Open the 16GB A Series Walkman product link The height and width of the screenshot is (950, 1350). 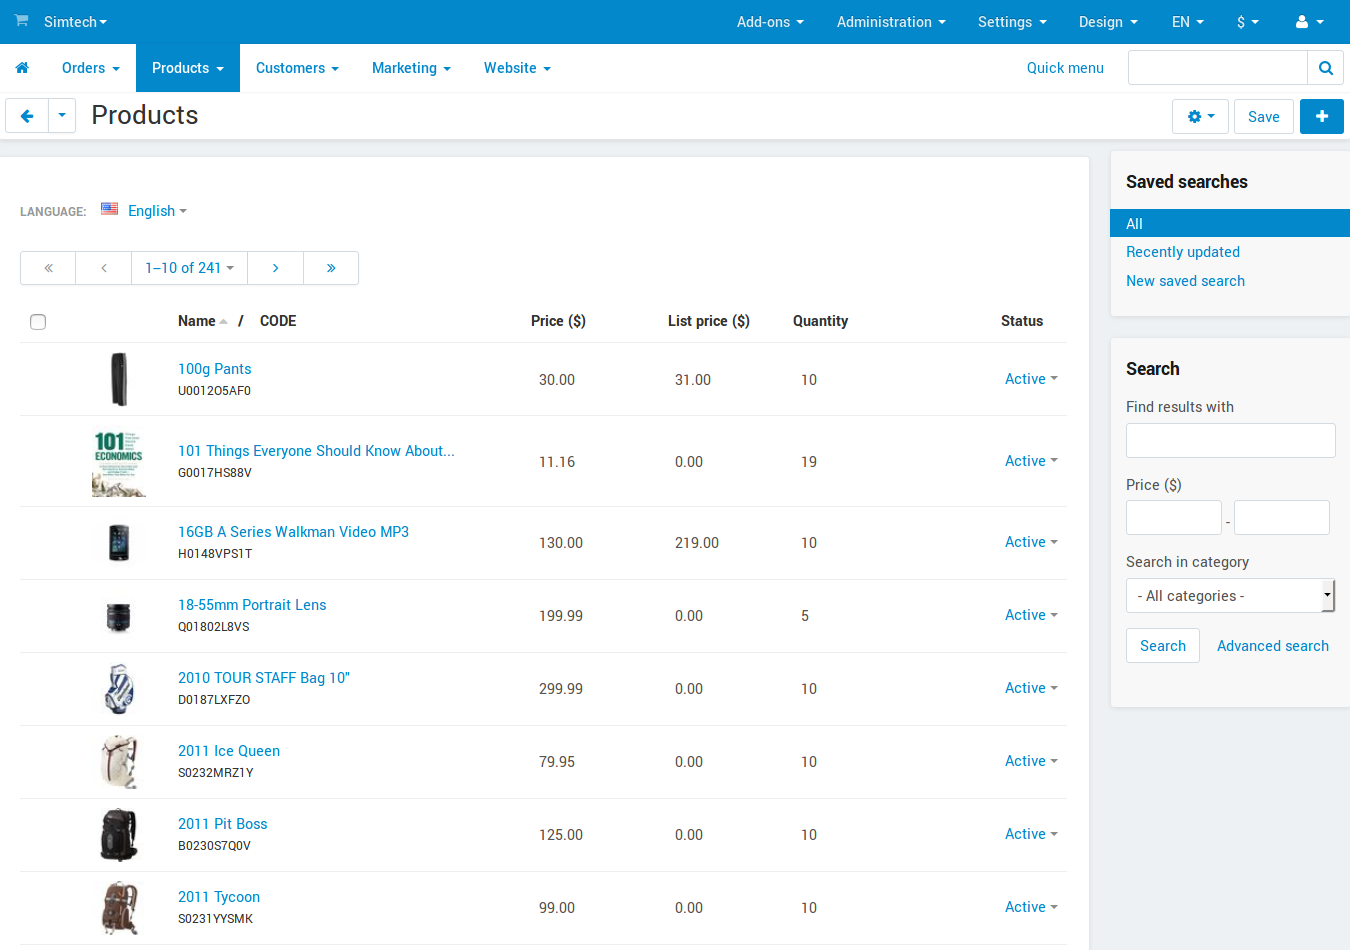point(293,532)
